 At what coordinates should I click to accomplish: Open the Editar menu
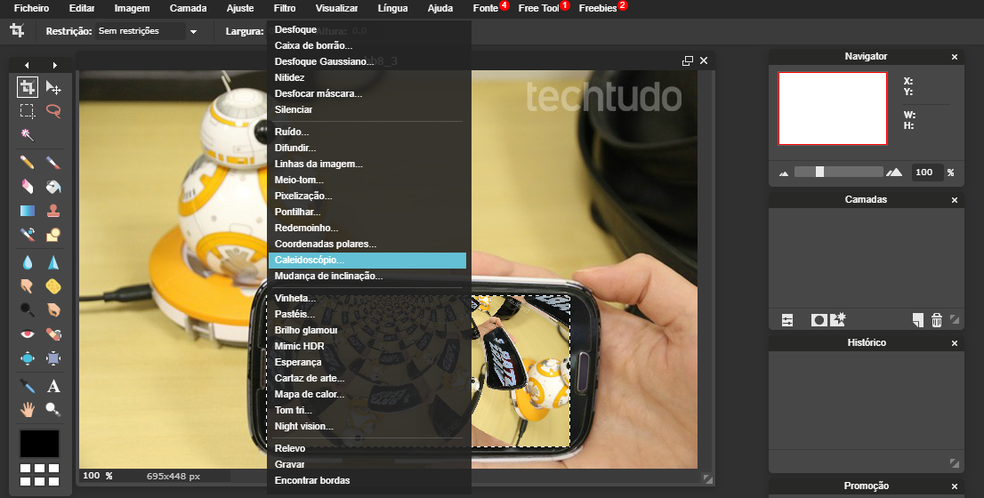click(x=82, y=8)
